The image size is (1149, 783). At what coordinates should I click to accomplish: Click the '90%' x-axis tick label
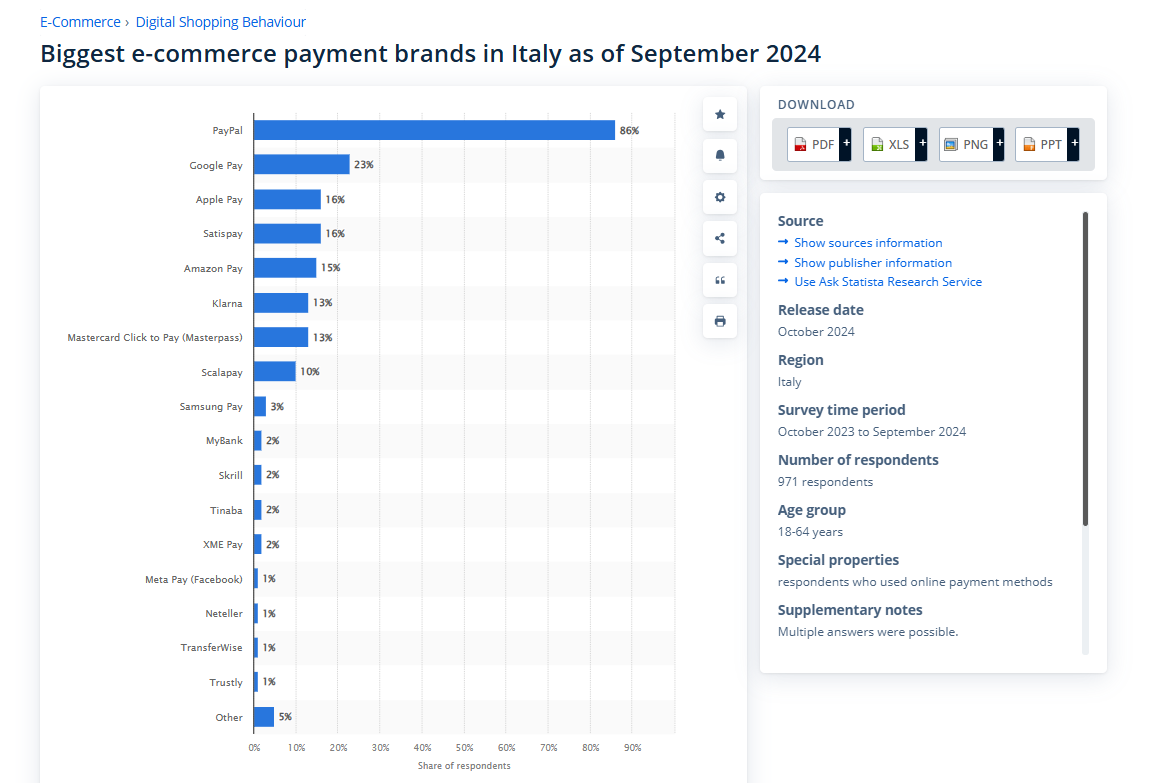coord(632,748)
